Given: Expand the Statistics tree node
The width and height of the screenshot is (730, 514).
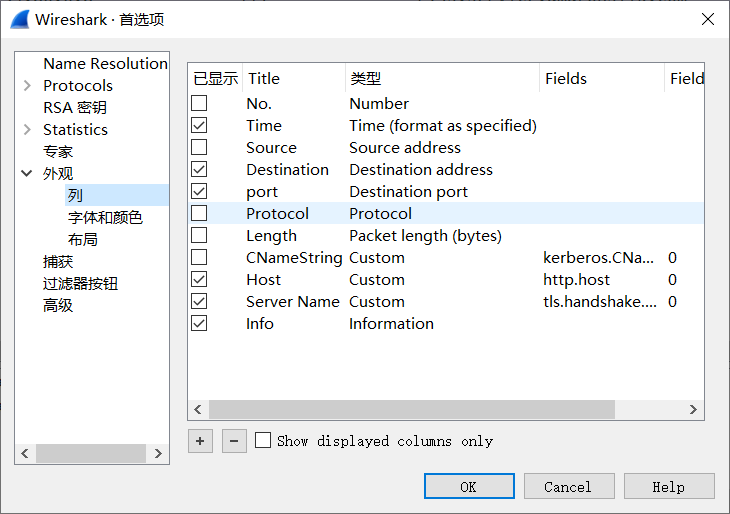Looking at the screenshot, I should pos(27,129).
